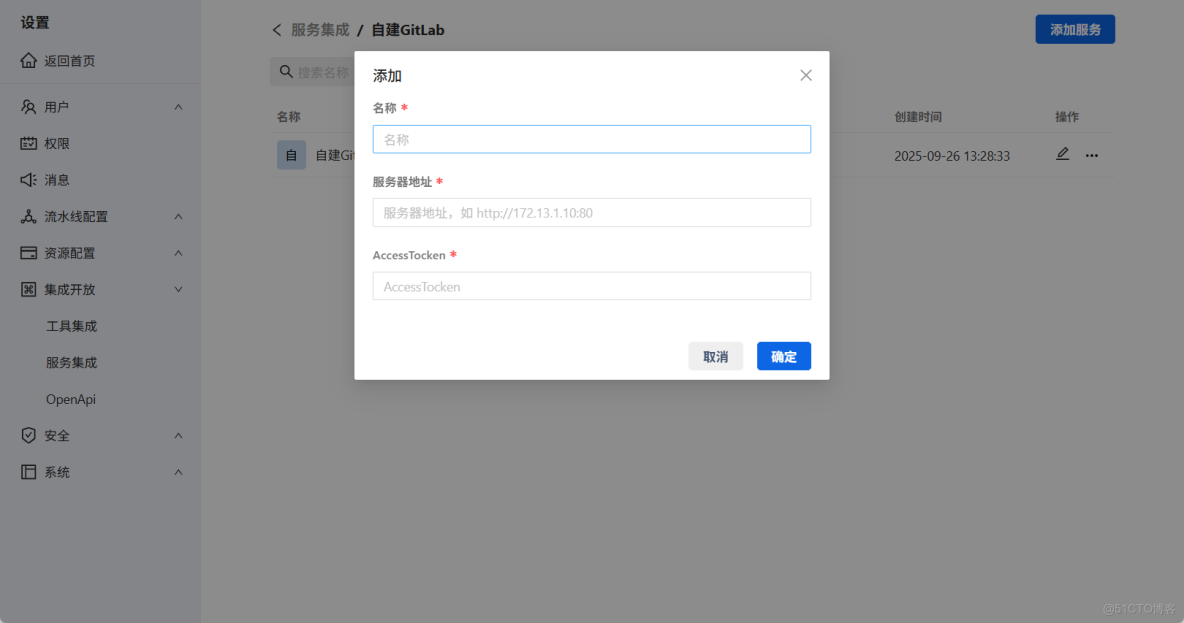Click the 权限 calendar icon
1184x623 pixels.
pyautogui.click(x=26, y=143)
